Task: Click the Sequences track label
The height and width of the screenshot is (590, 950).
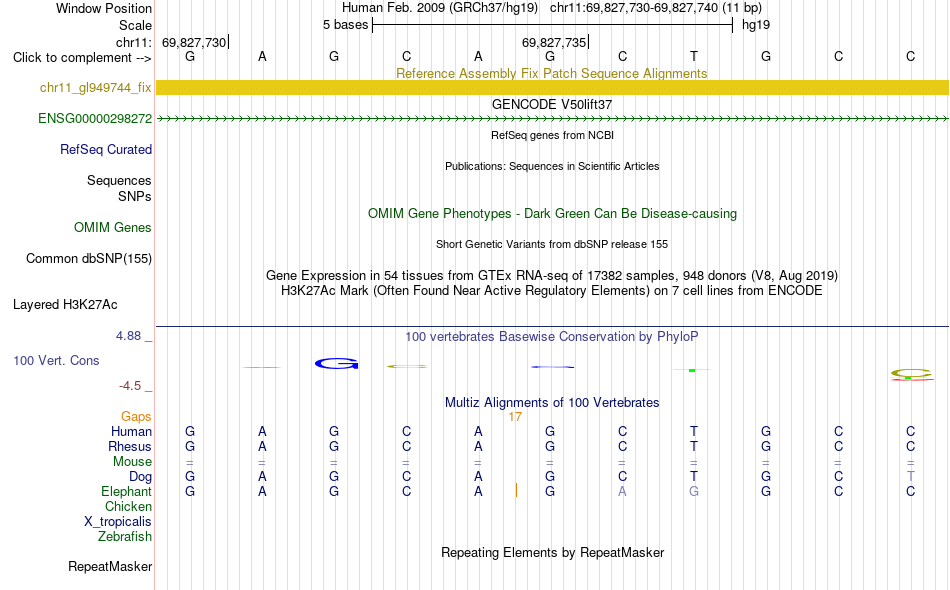Action: (x=119, y=181)
